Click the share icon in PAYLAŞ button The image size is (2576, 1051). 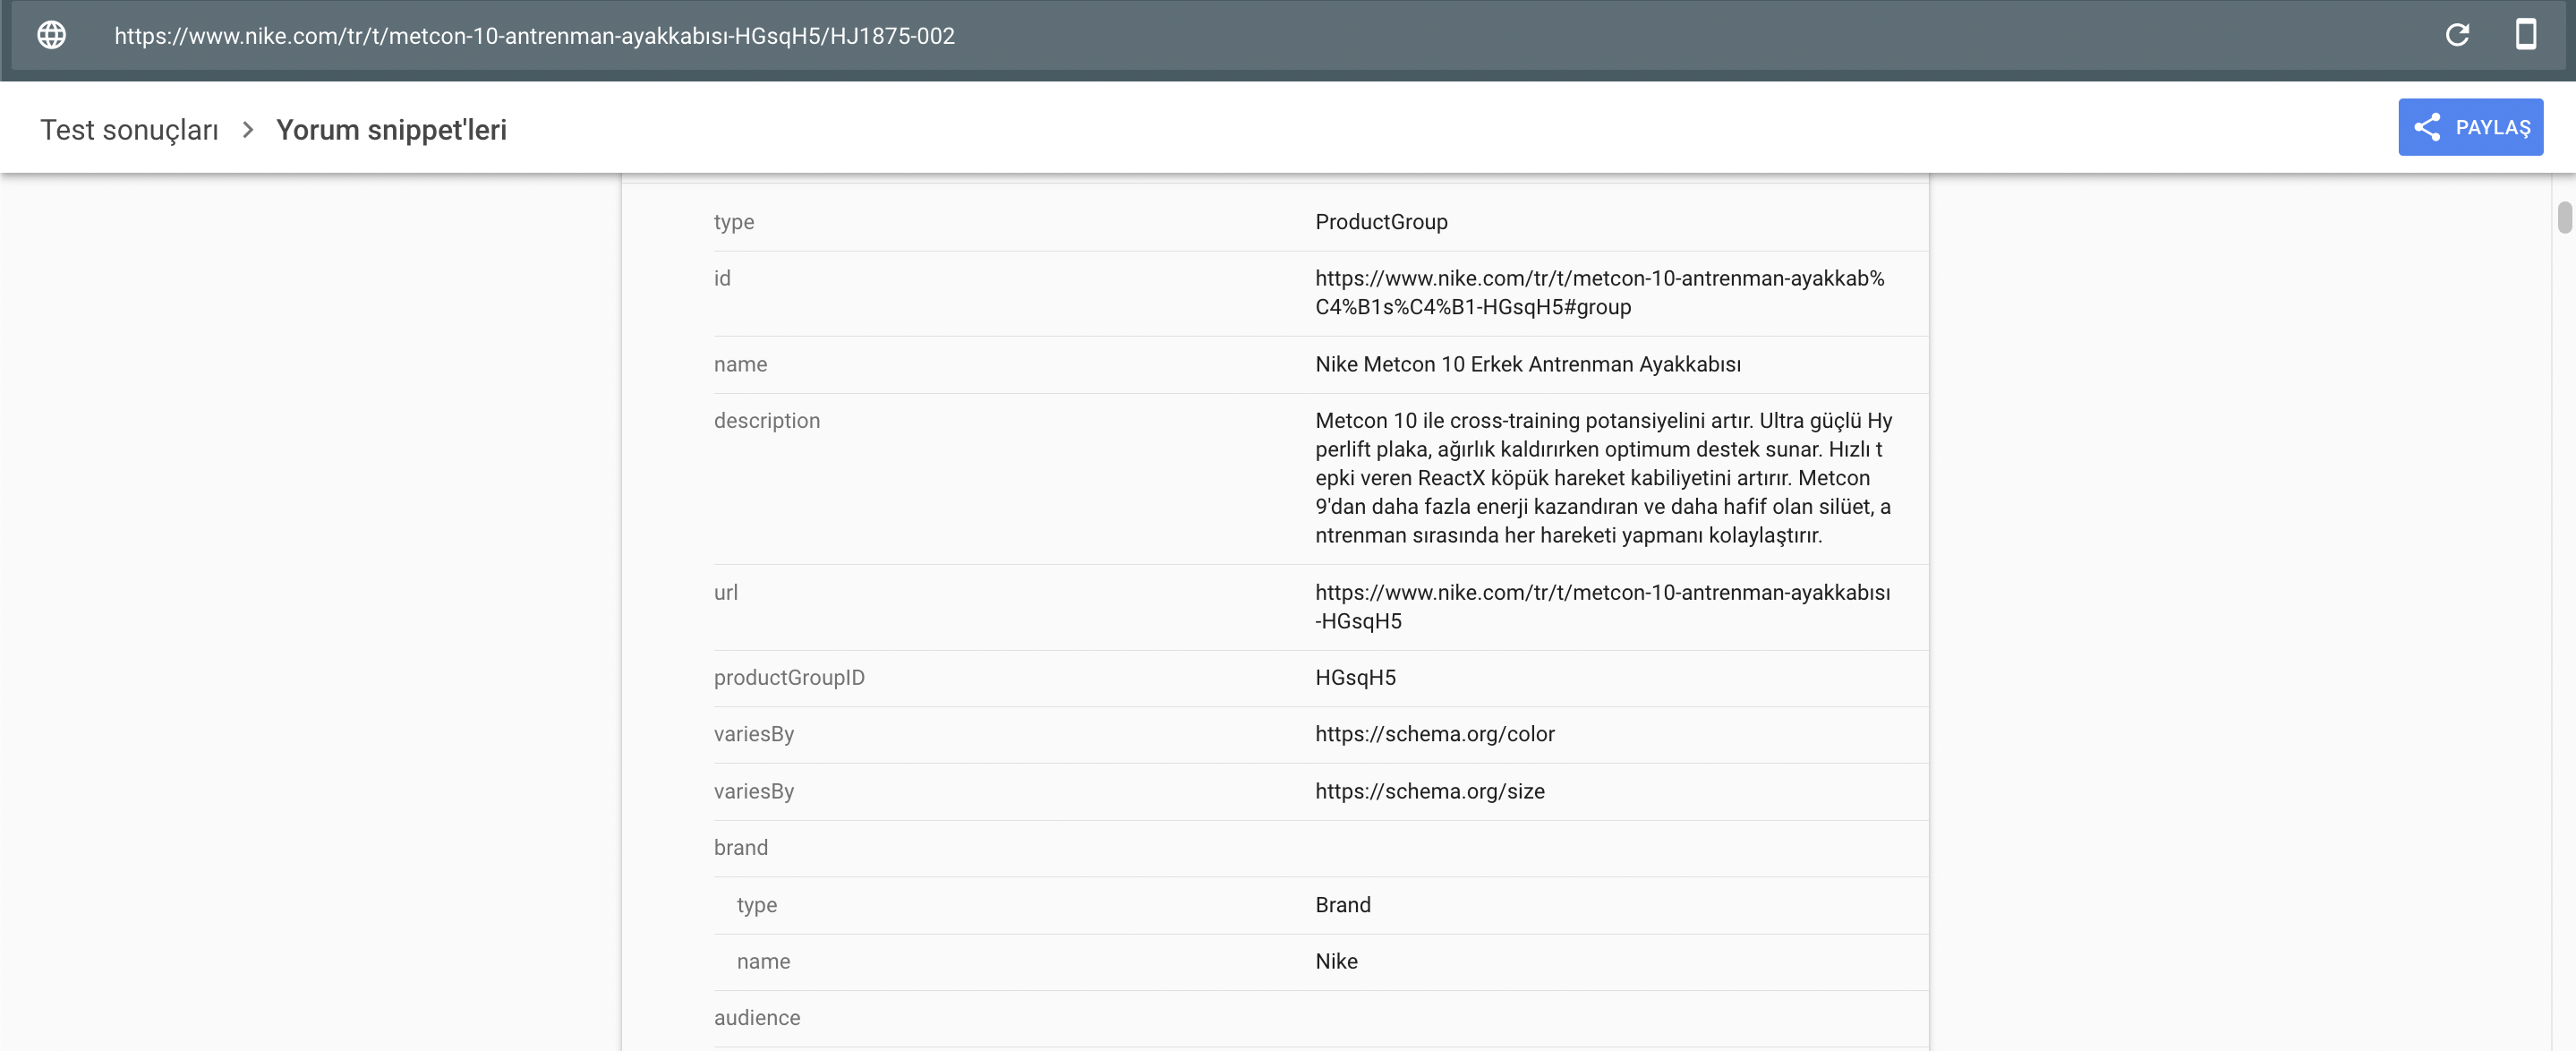click(2427, 127)
